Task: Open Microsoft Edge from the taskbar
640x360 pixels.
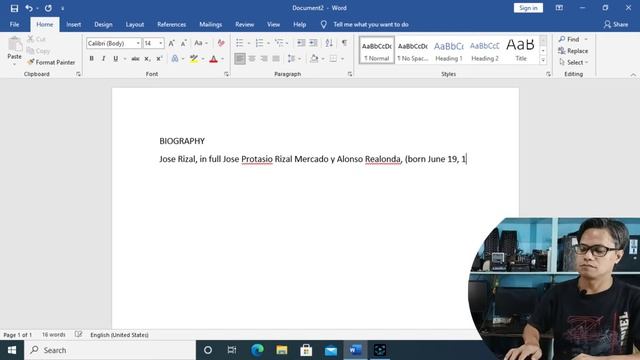Action: (257, 350)
